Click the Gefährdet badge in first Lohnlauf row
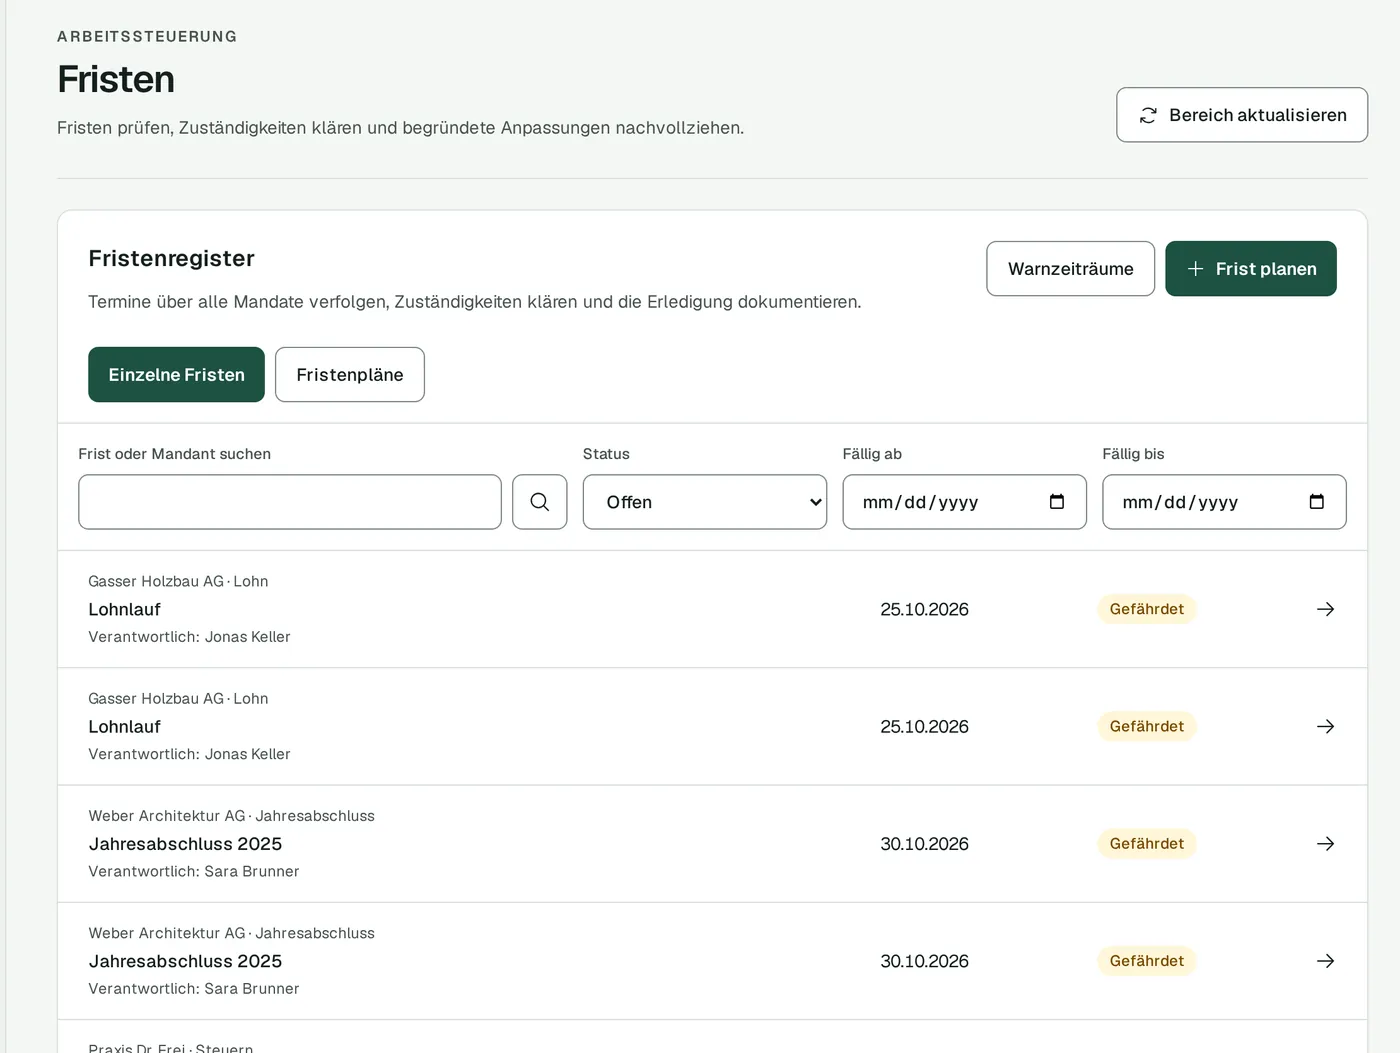Image resolution: width=1400 pixels, height=1053 pixels. pyautogui.click(x=1147, y=609)
